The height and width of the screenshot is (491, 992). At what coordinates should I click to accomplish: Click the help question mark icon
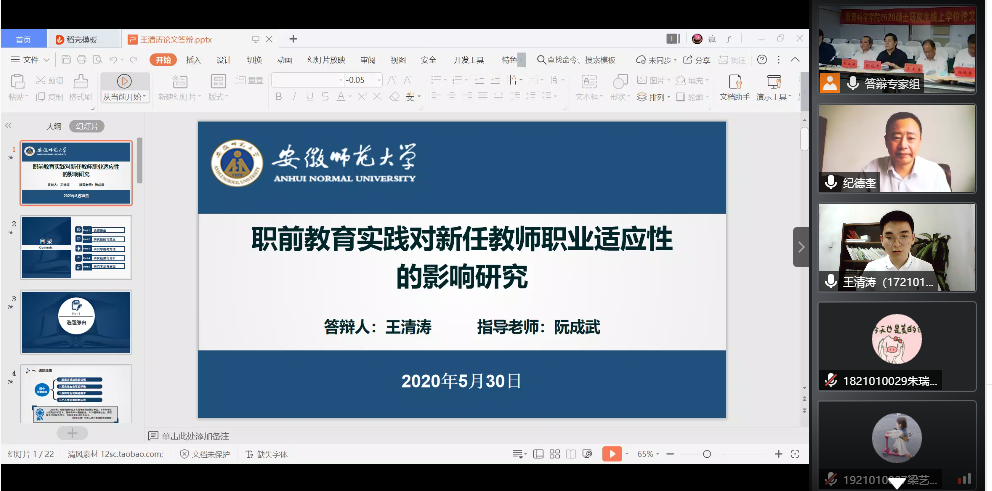click(763, 60)
